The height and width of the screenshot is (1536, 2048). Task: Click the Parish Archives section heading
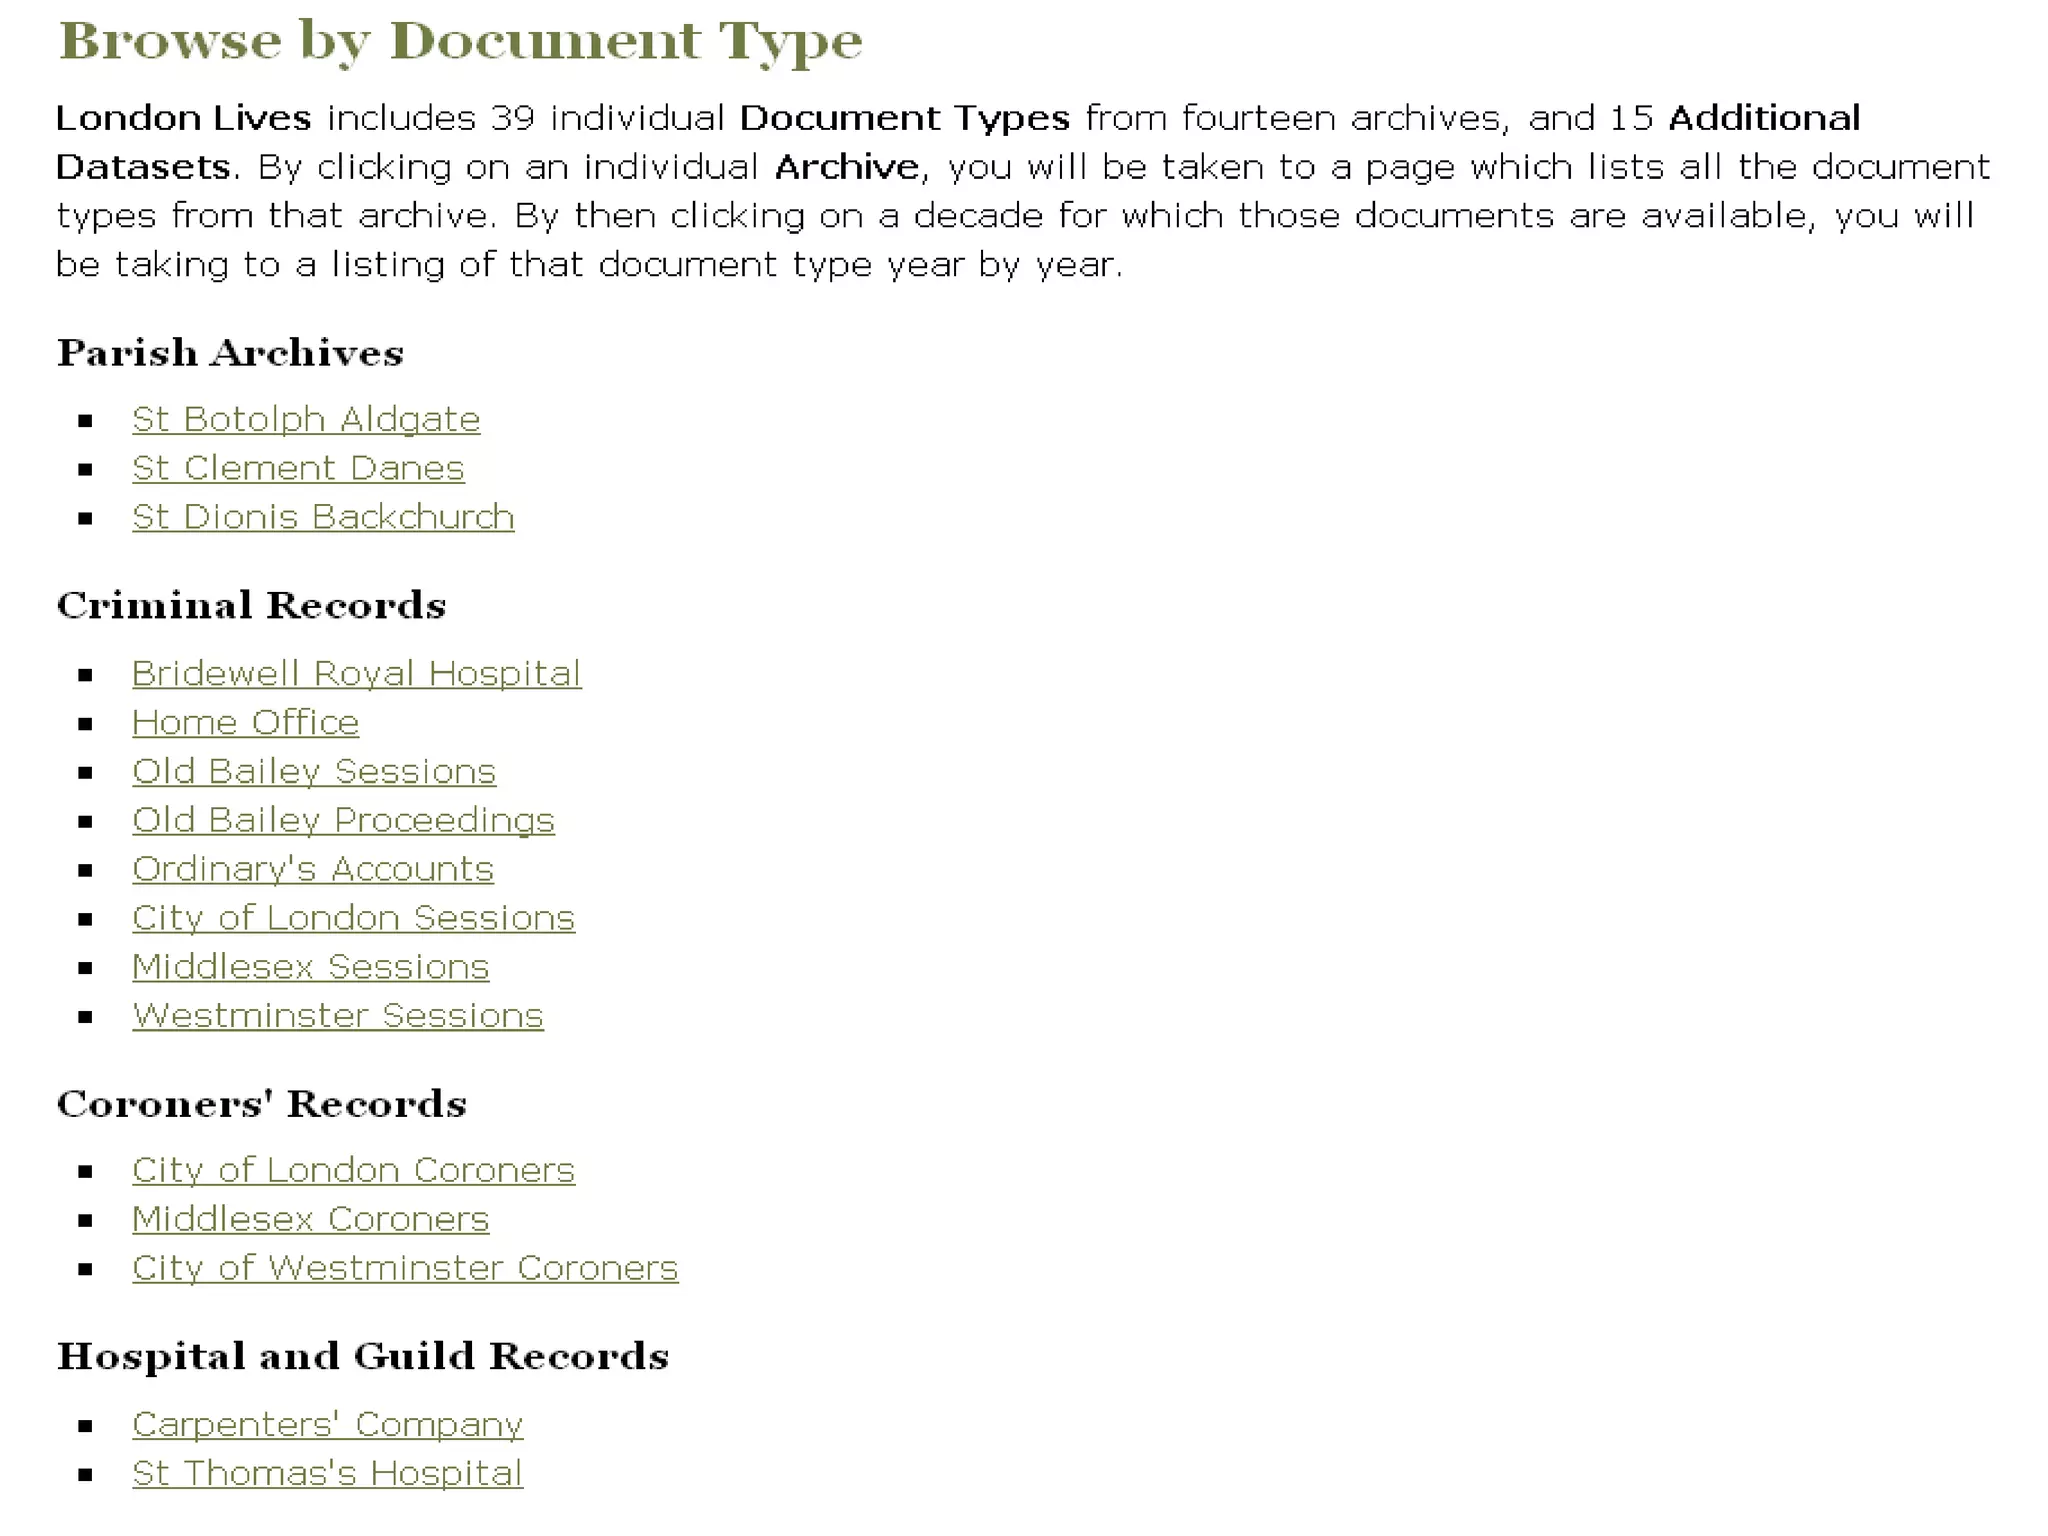coord(230,353)
